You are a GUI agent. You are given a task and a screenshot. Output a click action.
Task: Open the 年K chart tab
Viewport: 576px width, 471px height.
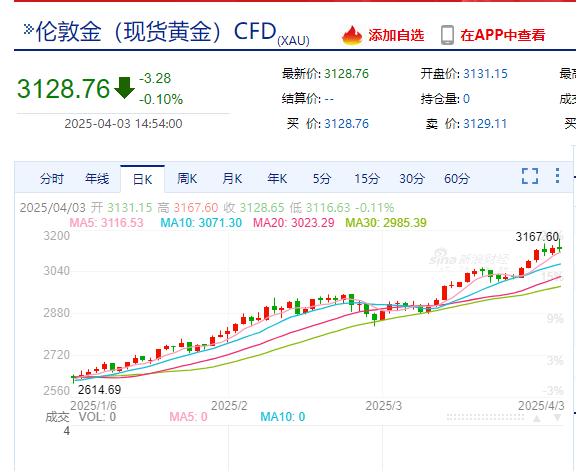click(x=277, y=179)
